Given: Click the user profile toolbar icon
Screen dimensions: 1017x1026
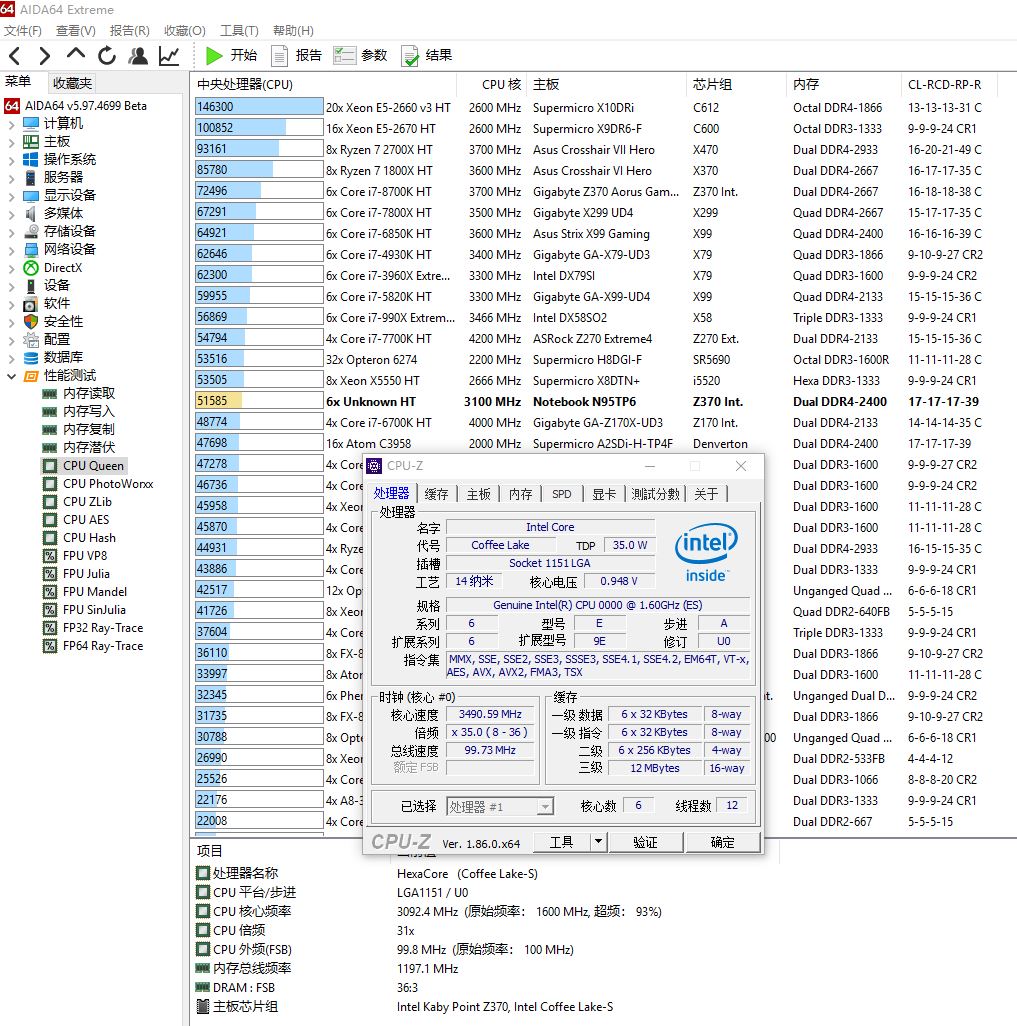Looking at the screenshot, I should (137, 56).
